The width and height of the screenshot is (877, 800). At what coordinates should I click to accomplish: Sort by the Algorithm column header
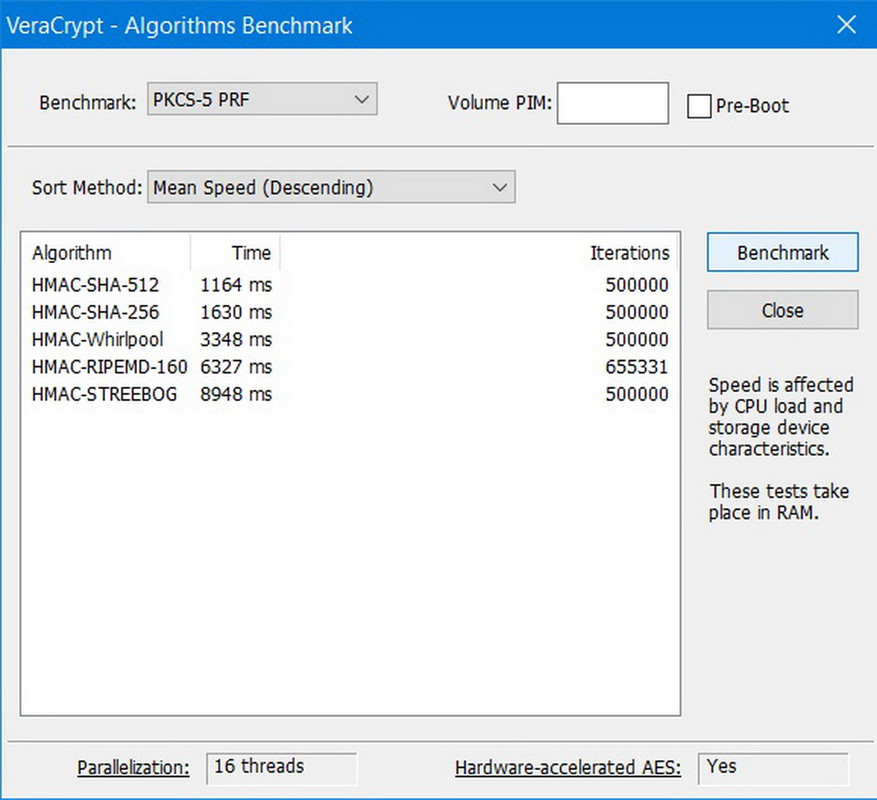pos(106,253)
